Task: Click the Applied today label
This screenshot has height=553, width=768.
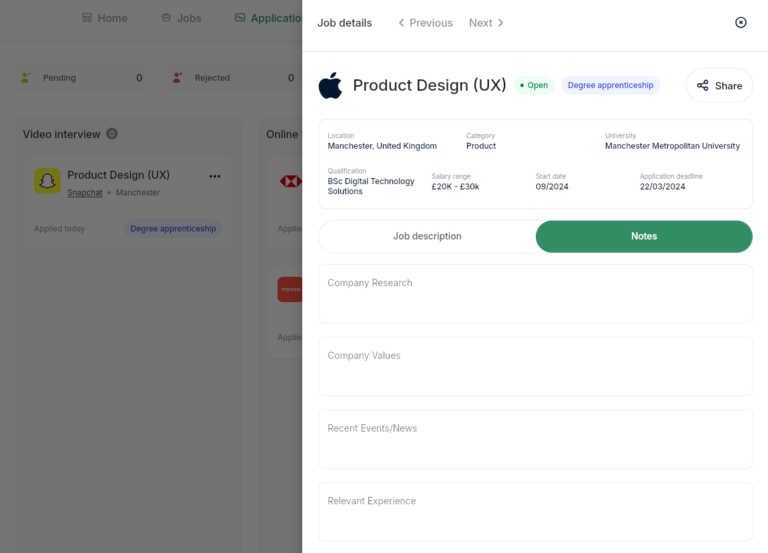Action: [59, 229]
